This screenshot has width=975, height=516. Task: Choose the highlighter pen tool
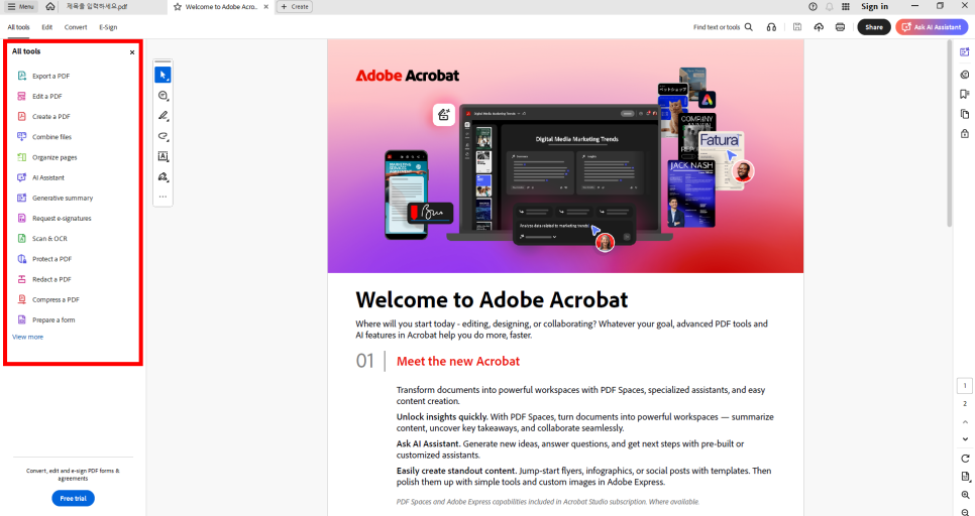163,116
